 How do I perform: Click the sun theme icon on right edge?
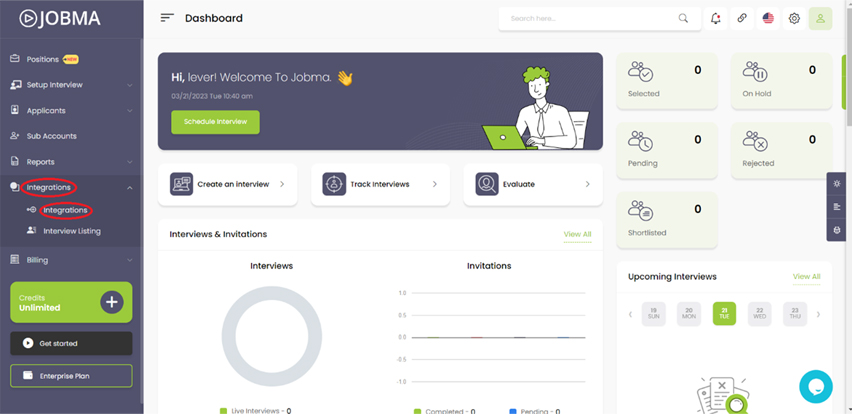(x=837, y=184)
